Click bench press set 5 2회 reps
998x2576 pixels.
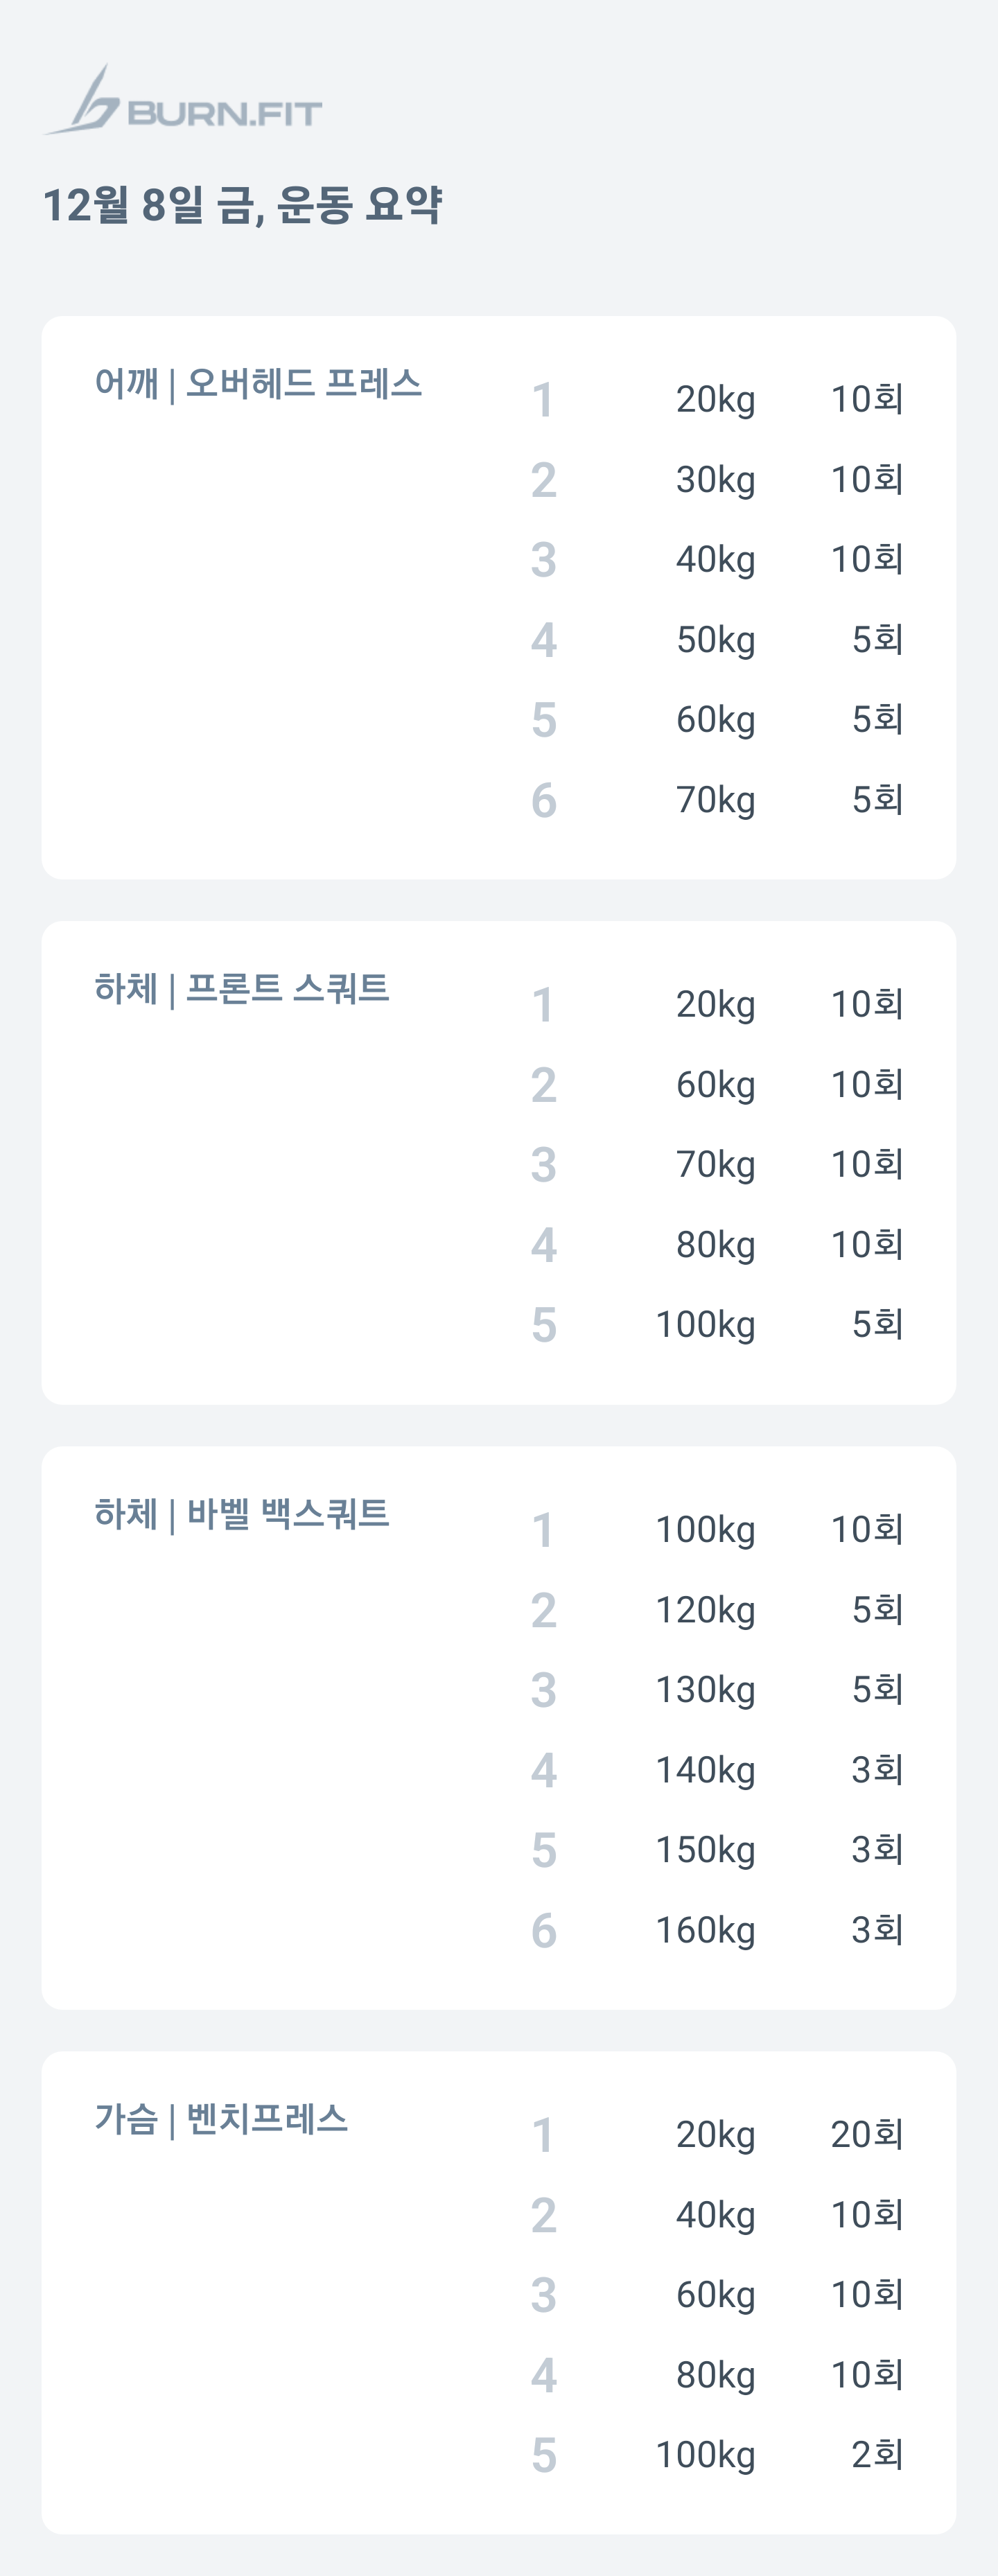[877, 2455]
